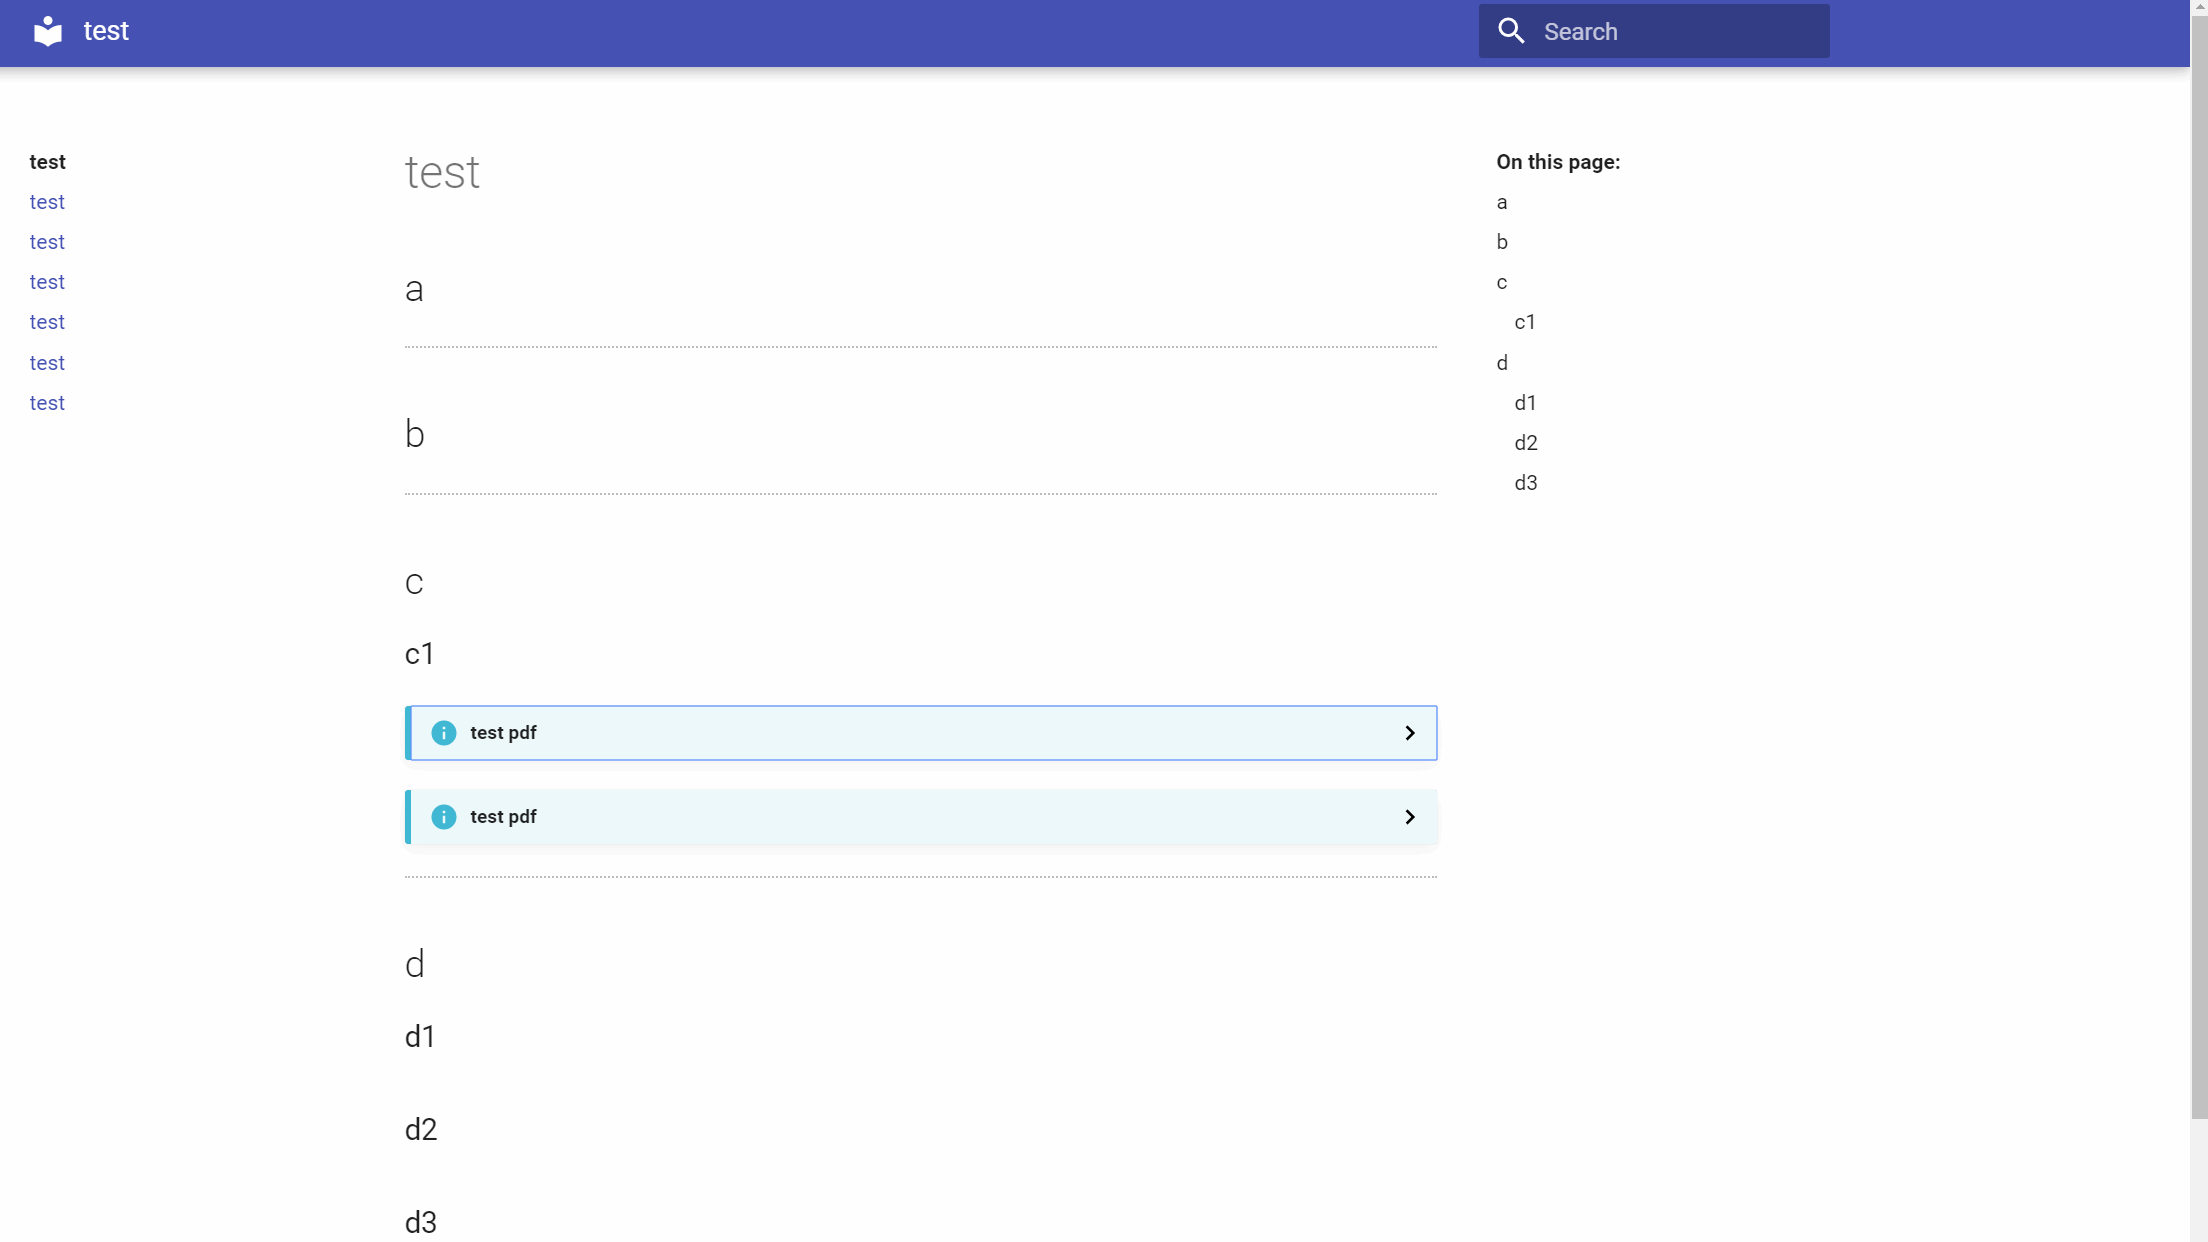Select third blue test sidebar link
This screenshot has height=1242, width=2208.
point(47,282)
